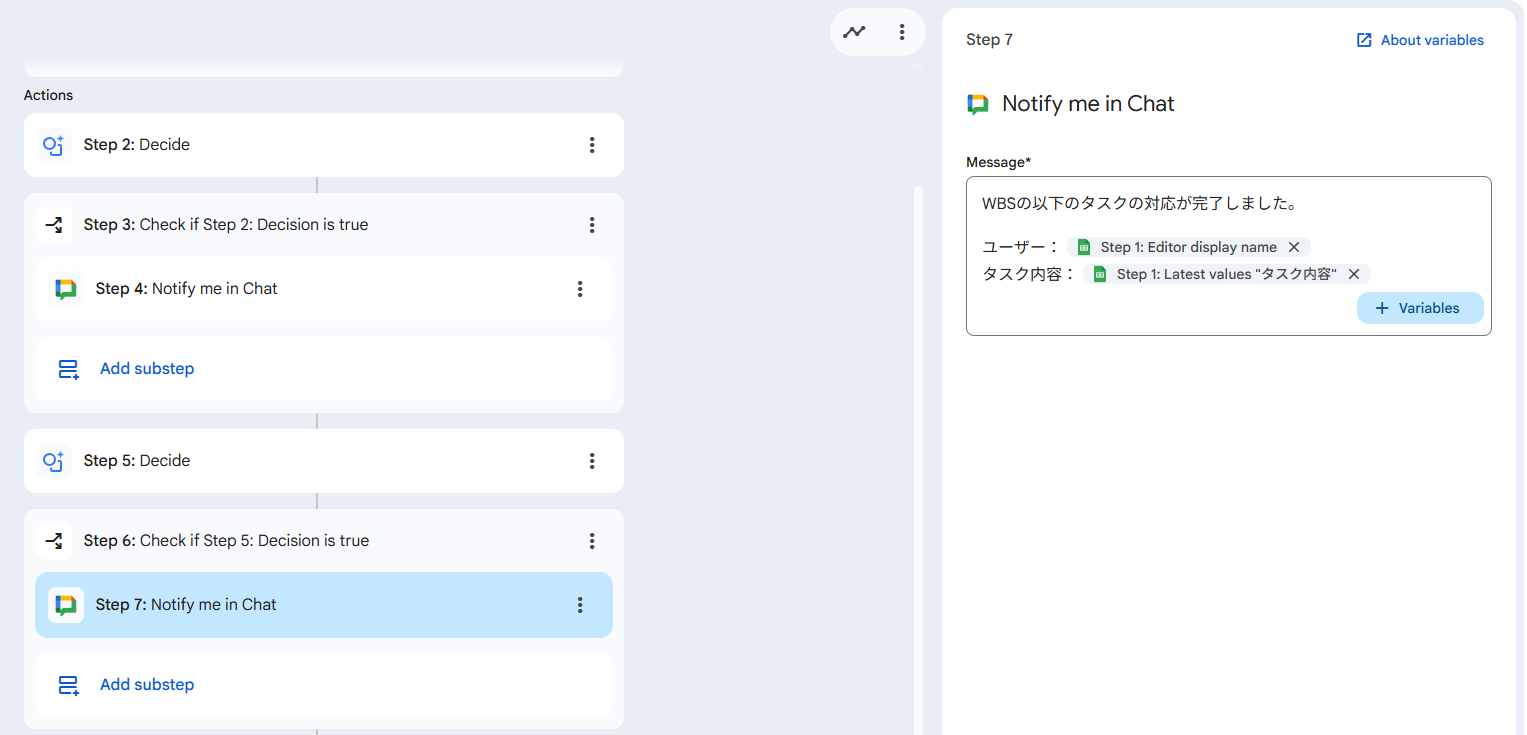Select Step 2: Decide card

coord(300,145)
